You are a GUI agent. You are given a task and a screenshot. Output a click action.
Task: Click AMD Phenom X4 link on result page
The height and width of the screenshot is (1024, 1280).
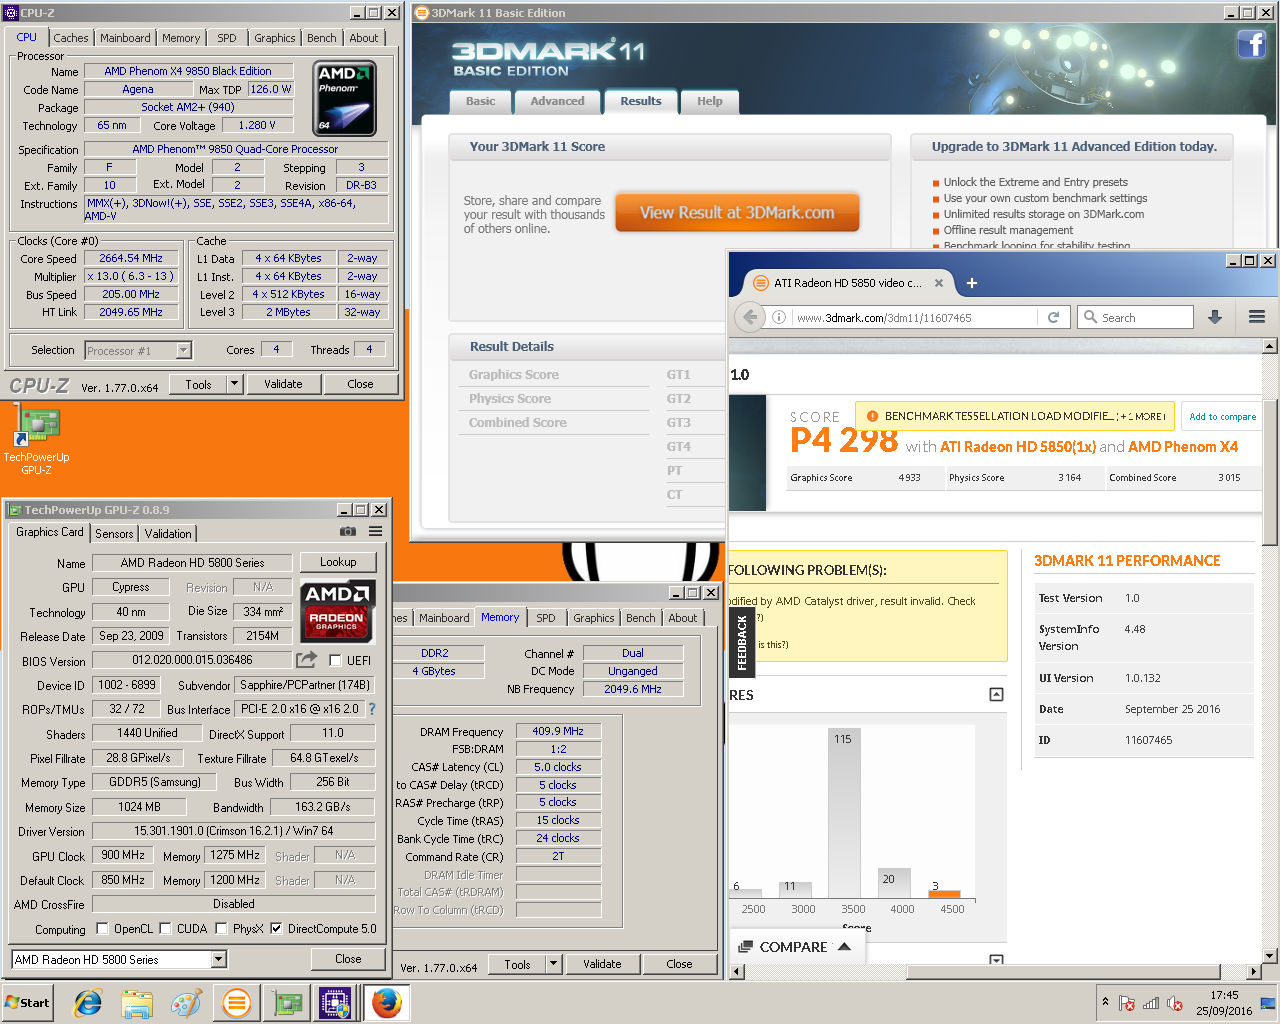tap(1183, 447)
